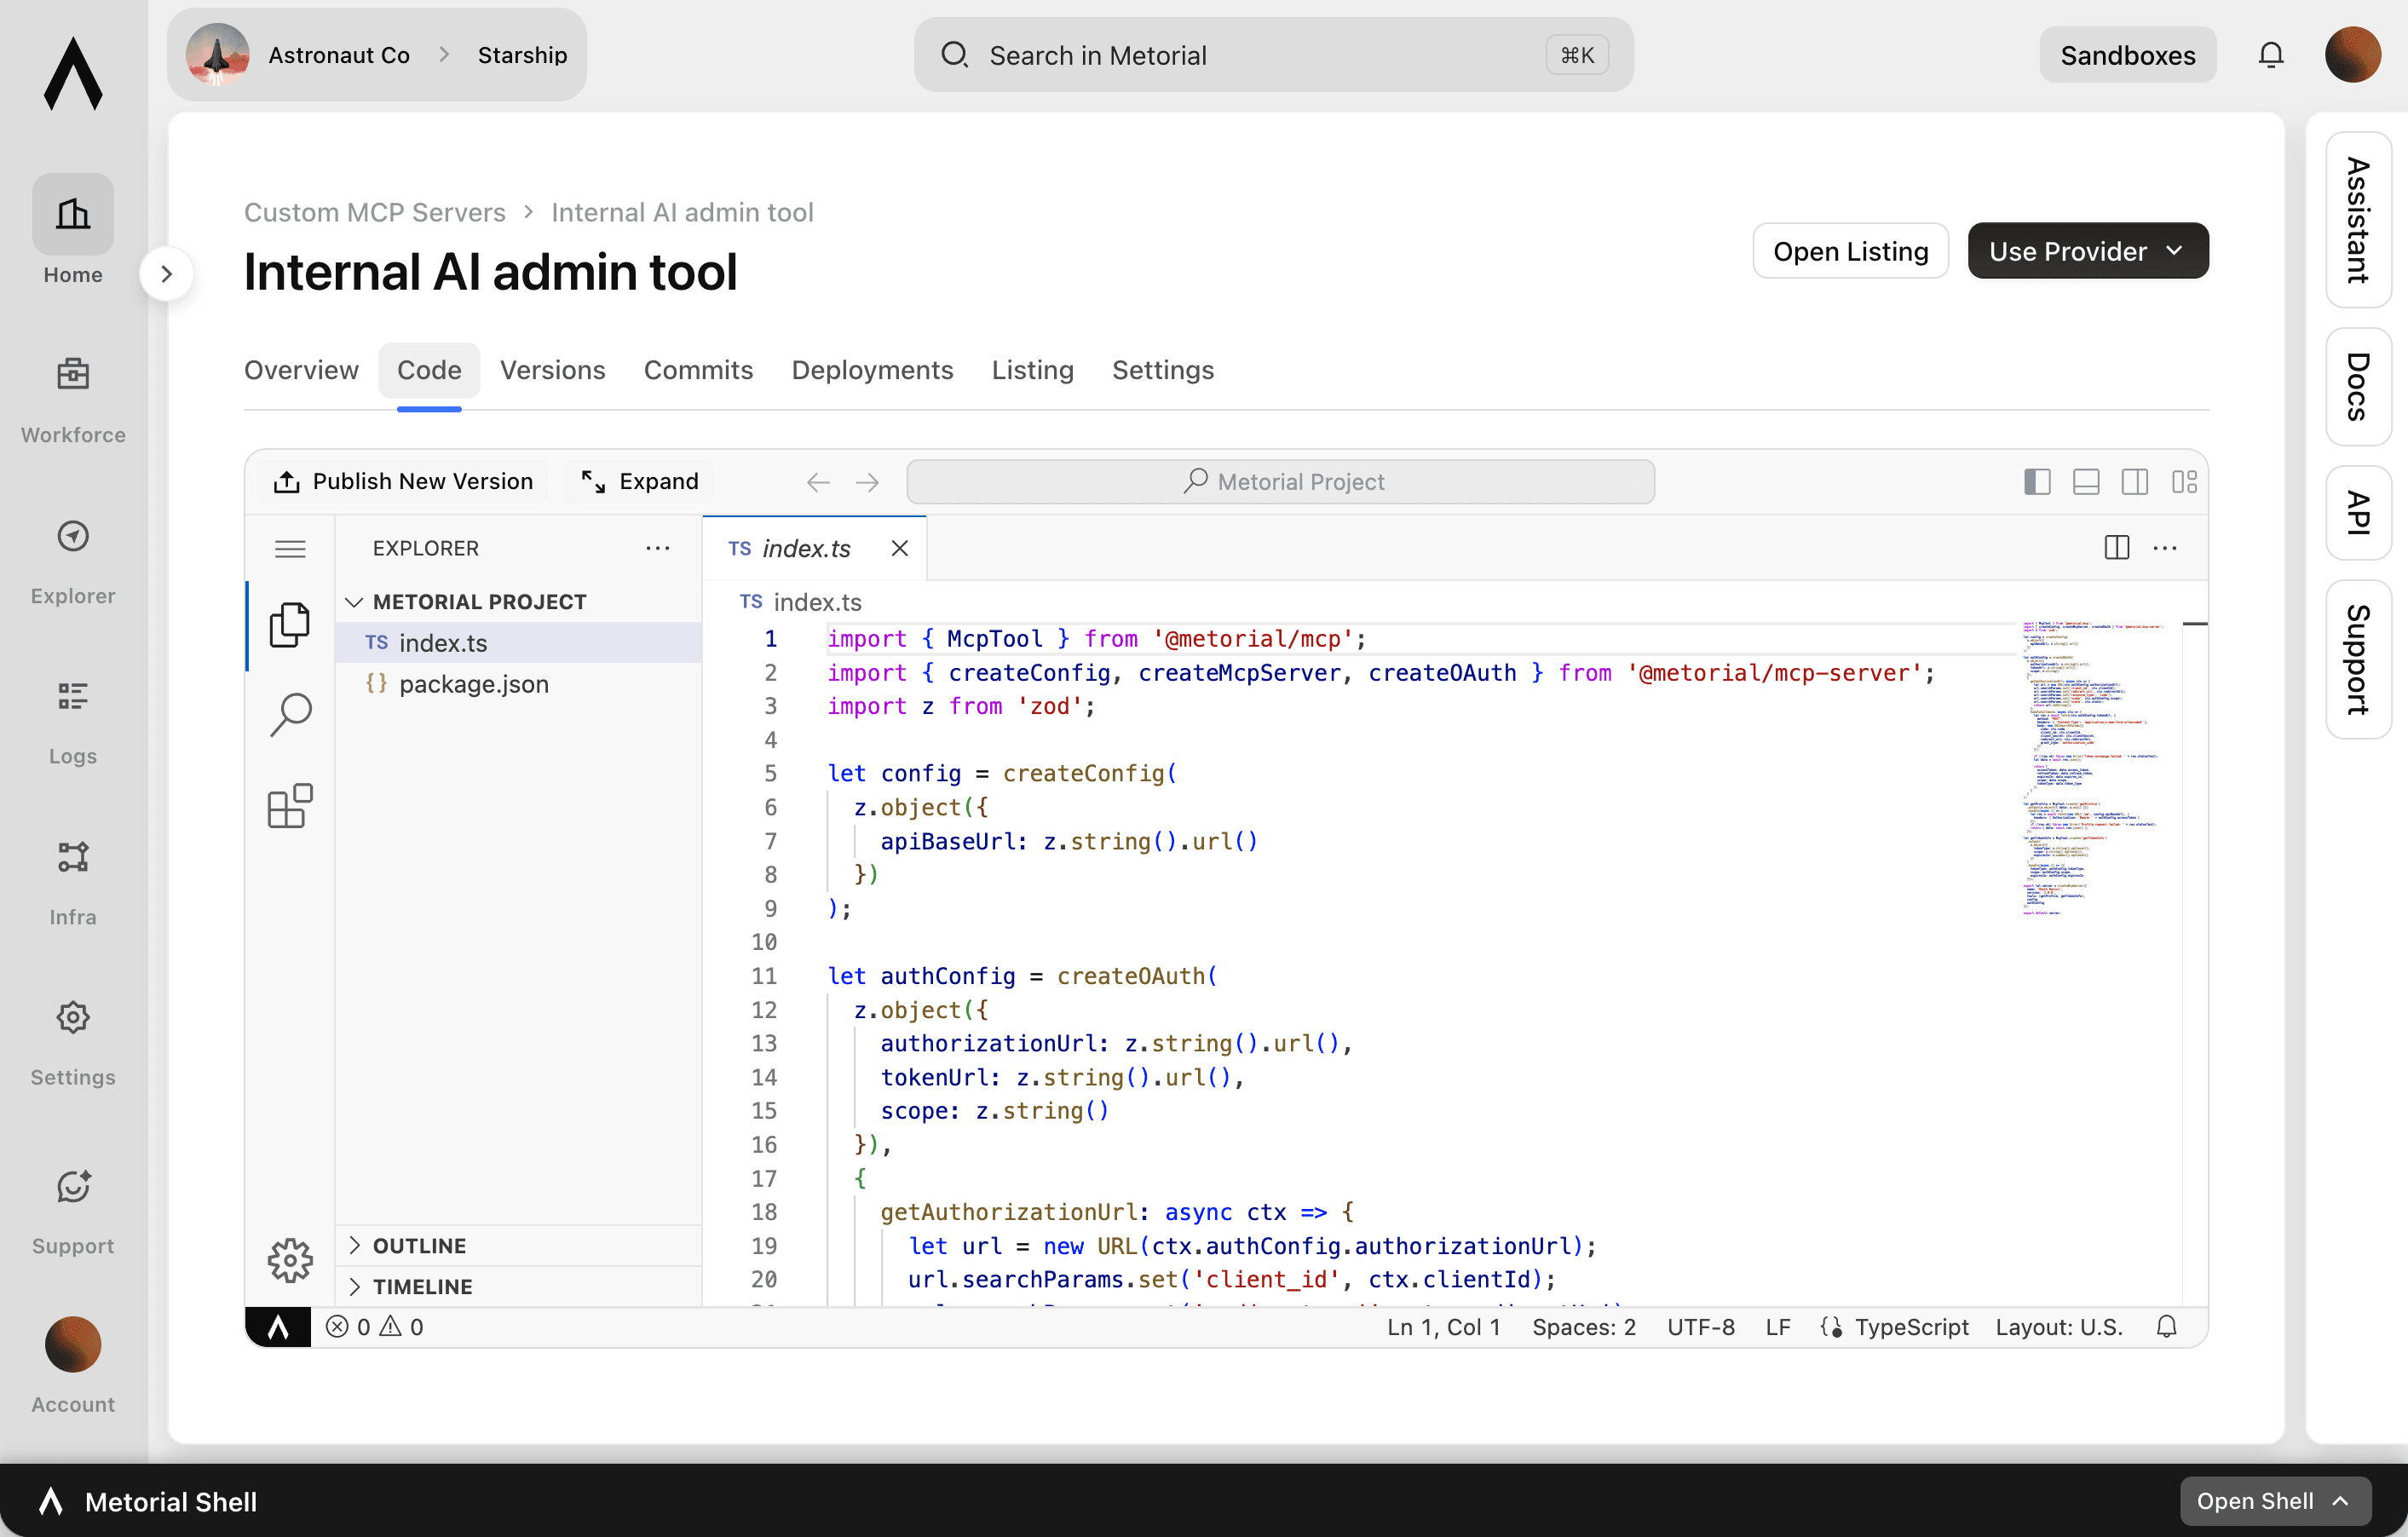Toggle the secondary side bar layout
Viewport: 2408px width, 1537px height.
point(2135,482)
